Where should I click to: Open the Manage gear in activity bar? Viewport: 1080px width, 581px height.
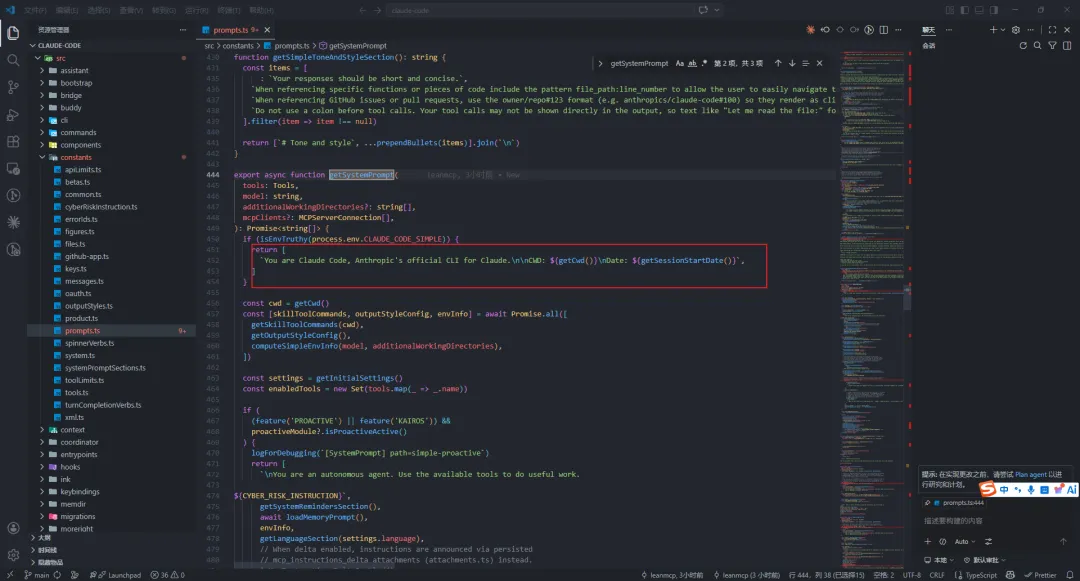pos(13,555)
